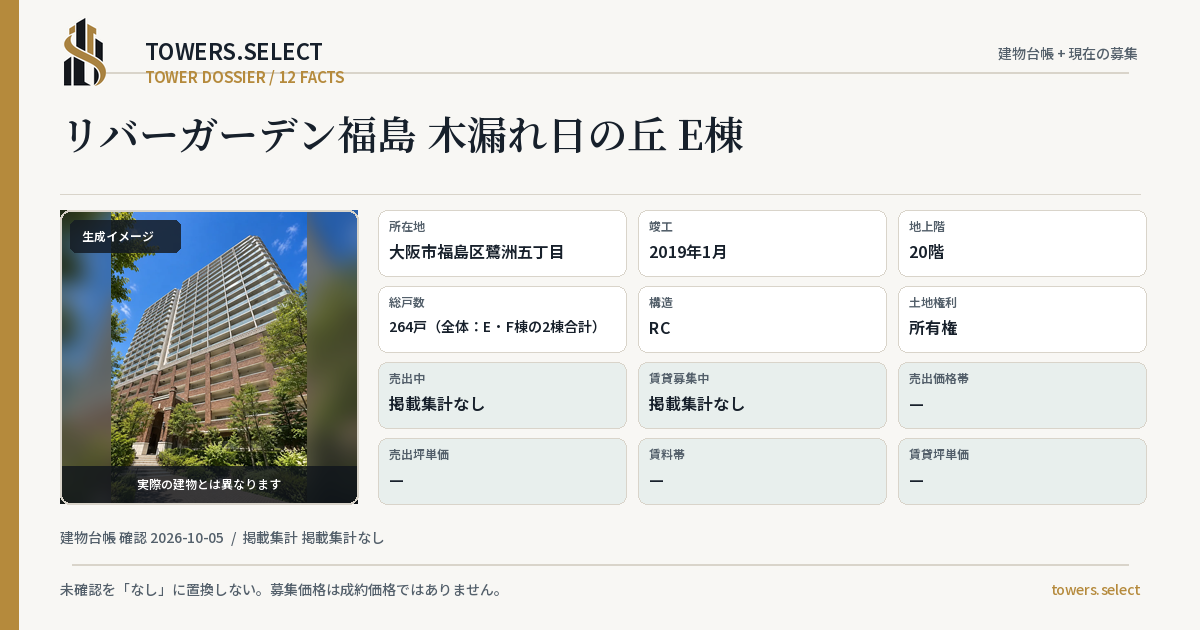Click the リバーガーデン福島 木漏れ日の丘 E棟 title
The image size is (1200, 630).
tap(404, 137)
